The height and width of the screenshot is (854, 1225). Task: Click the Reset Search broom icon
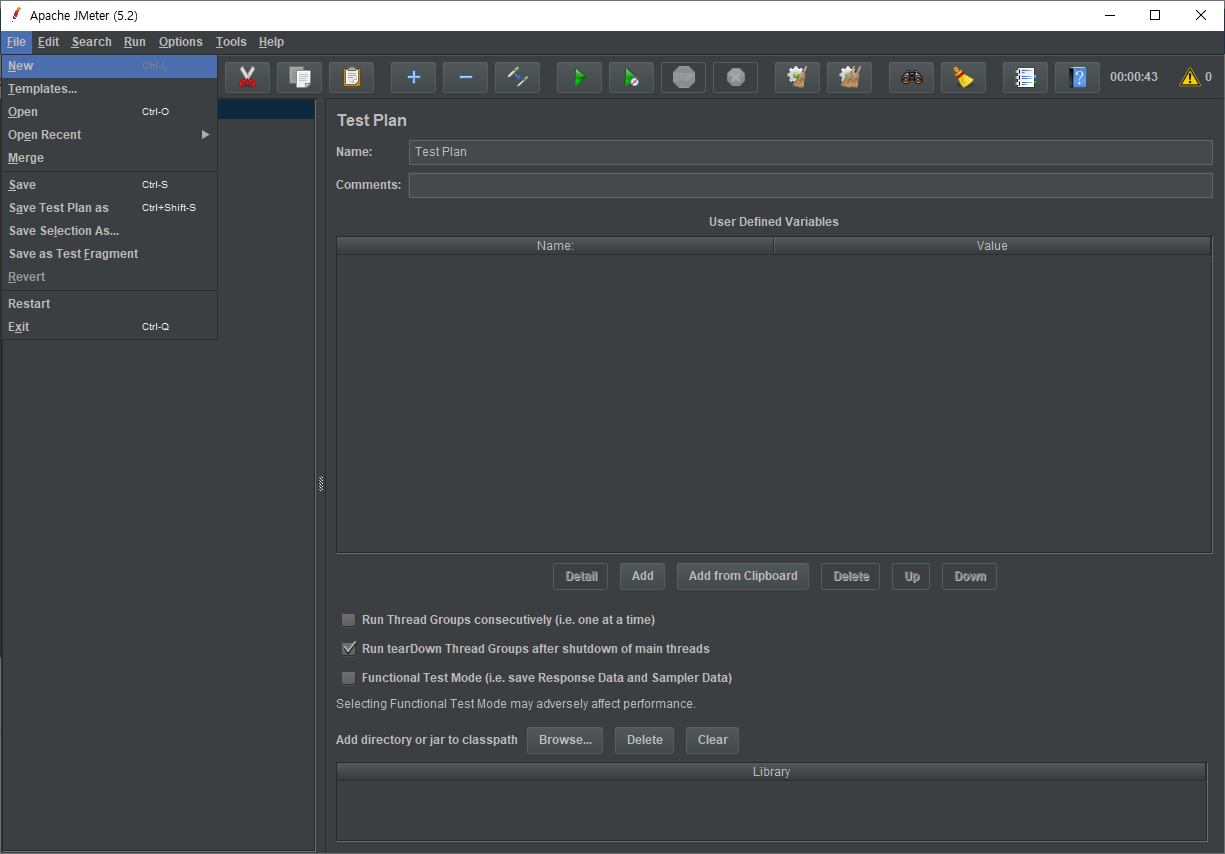click(x=964, y=77)
